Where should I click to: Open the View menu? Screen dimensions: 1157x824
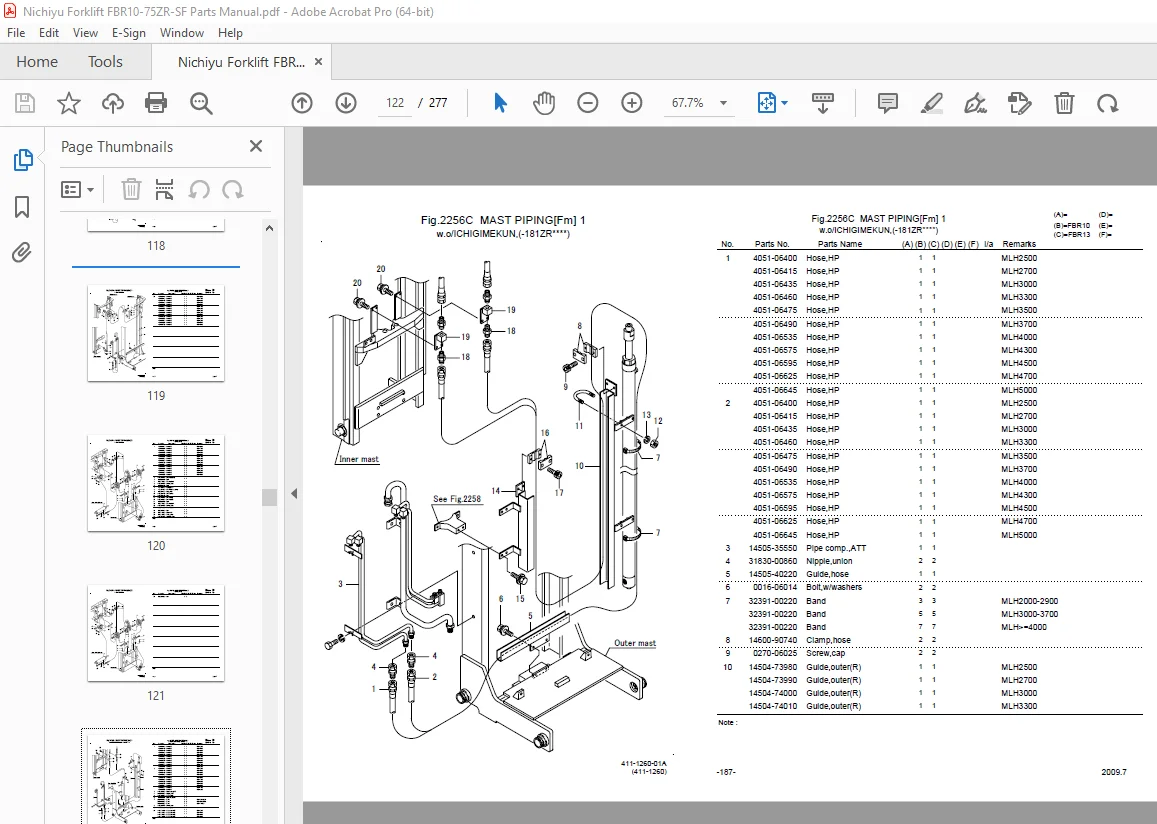pos(85,32)
